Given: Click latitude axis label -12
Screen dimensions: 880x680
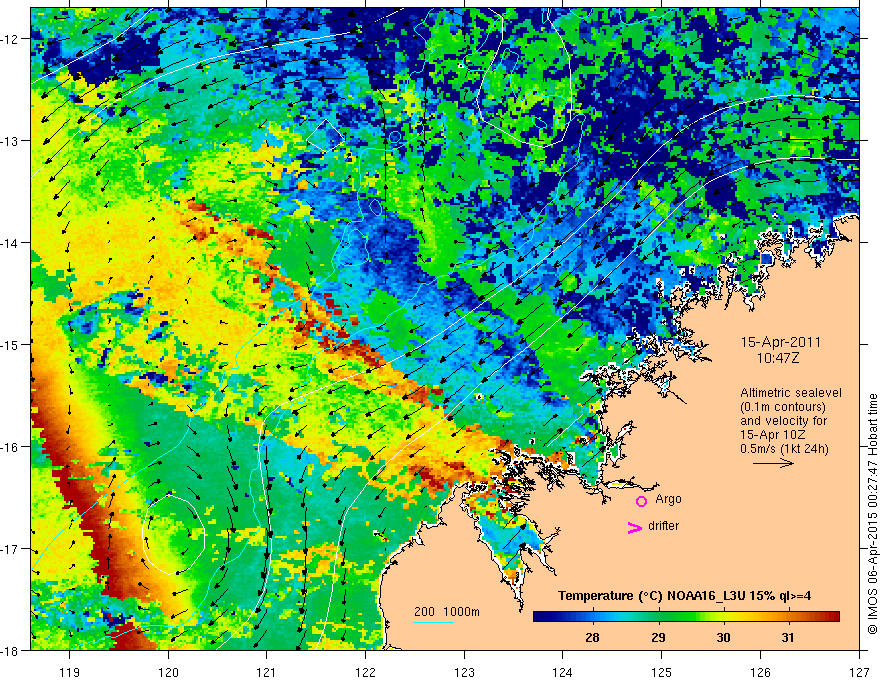Looking at the screenshot, I should 10,39.
